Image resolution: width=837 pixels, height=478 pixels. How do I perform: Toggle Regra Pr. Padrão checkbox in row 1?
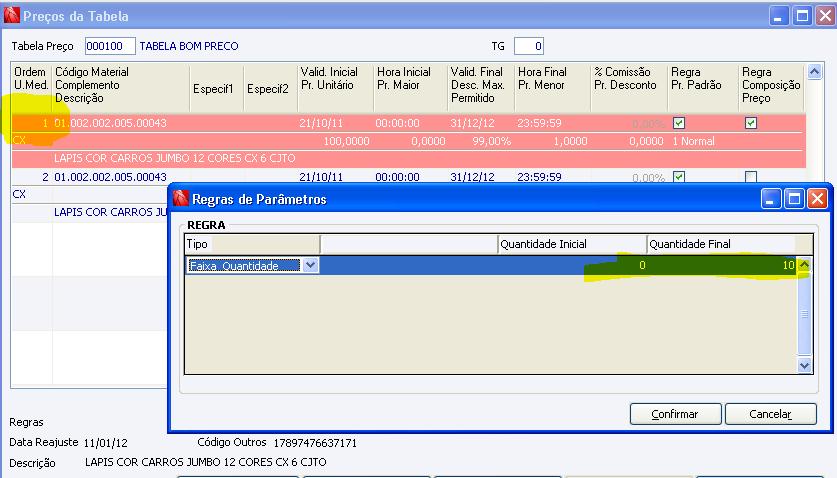679,123
